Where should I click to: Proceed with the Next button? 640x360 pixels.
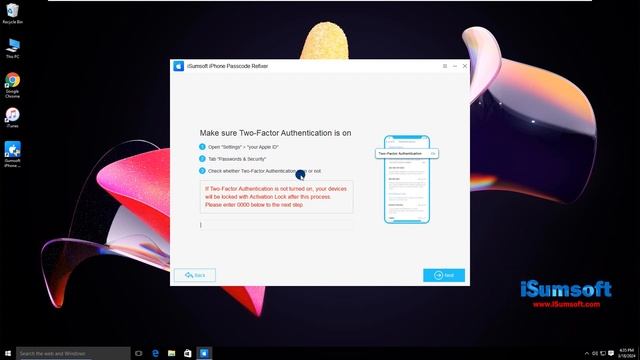[444, 275]
